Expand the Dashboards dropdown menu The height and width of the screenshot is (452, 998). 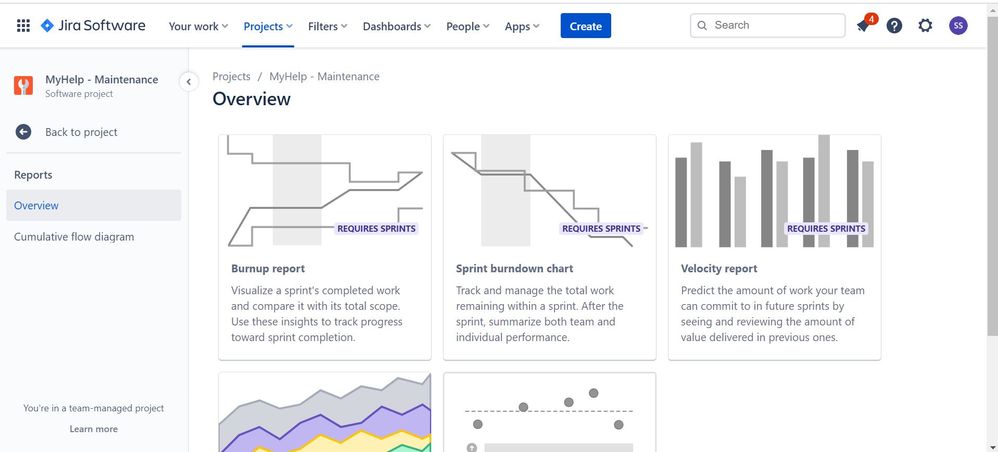click(397, 26)
